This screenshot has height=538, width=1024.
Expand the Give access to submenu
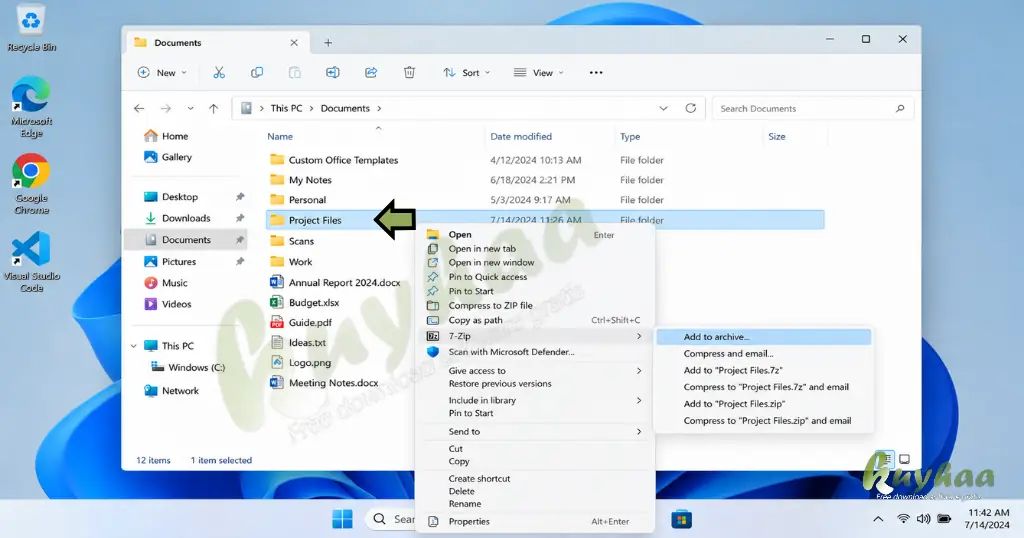534,370
